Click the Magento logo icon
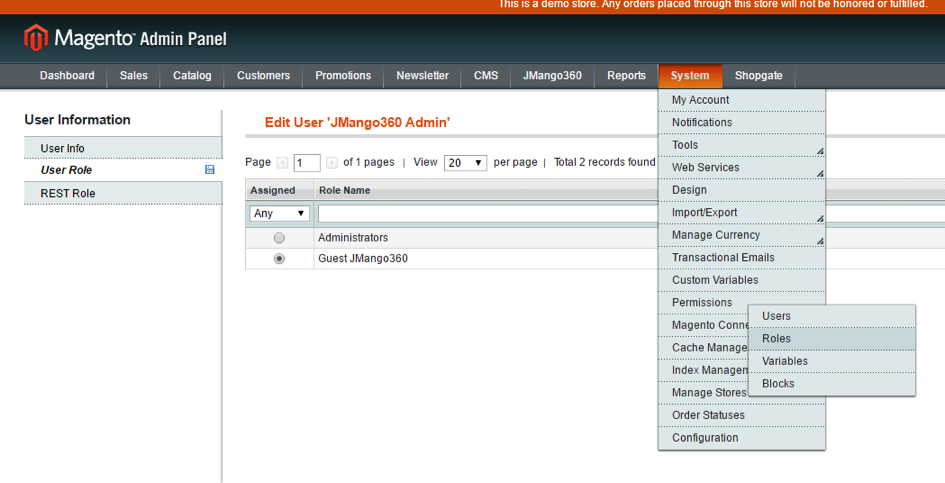The width and height of the screenshot is (945, 483). [x=36, y=37]
